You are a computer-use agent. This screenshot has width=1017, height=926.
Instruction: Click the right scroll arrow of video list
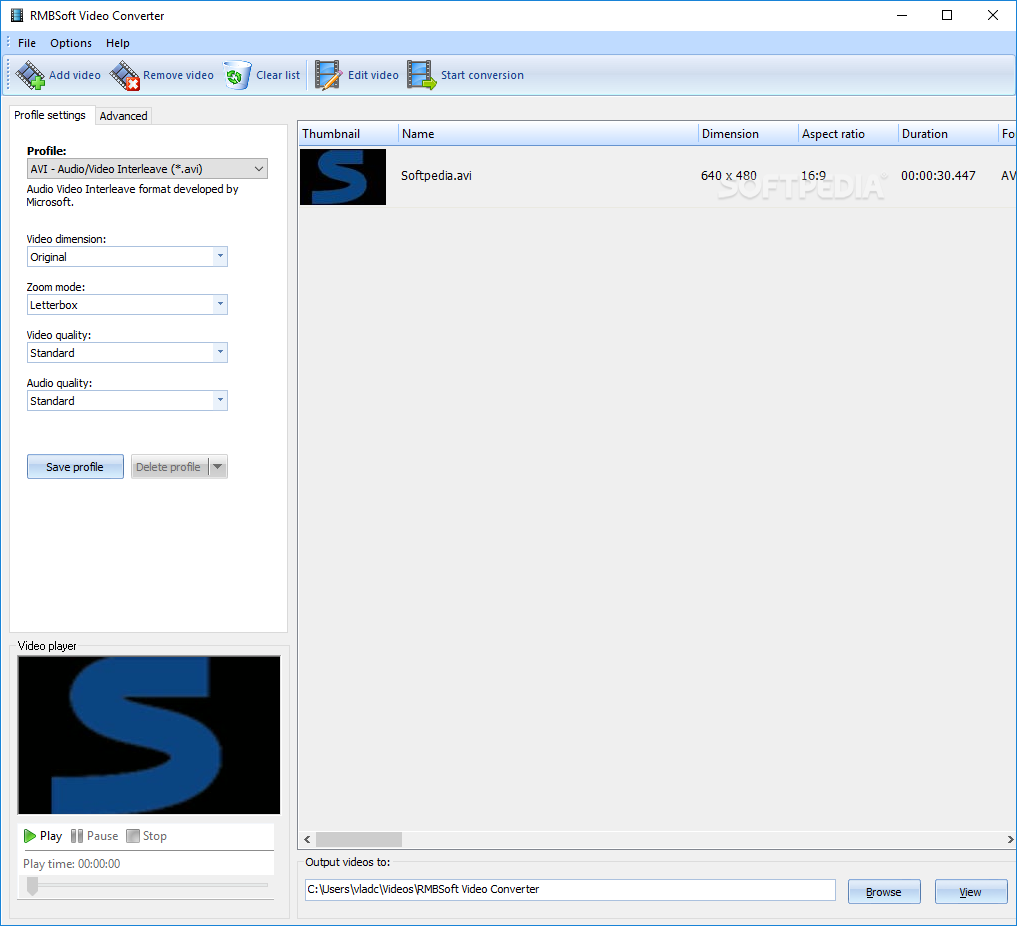coord(1010,839)
